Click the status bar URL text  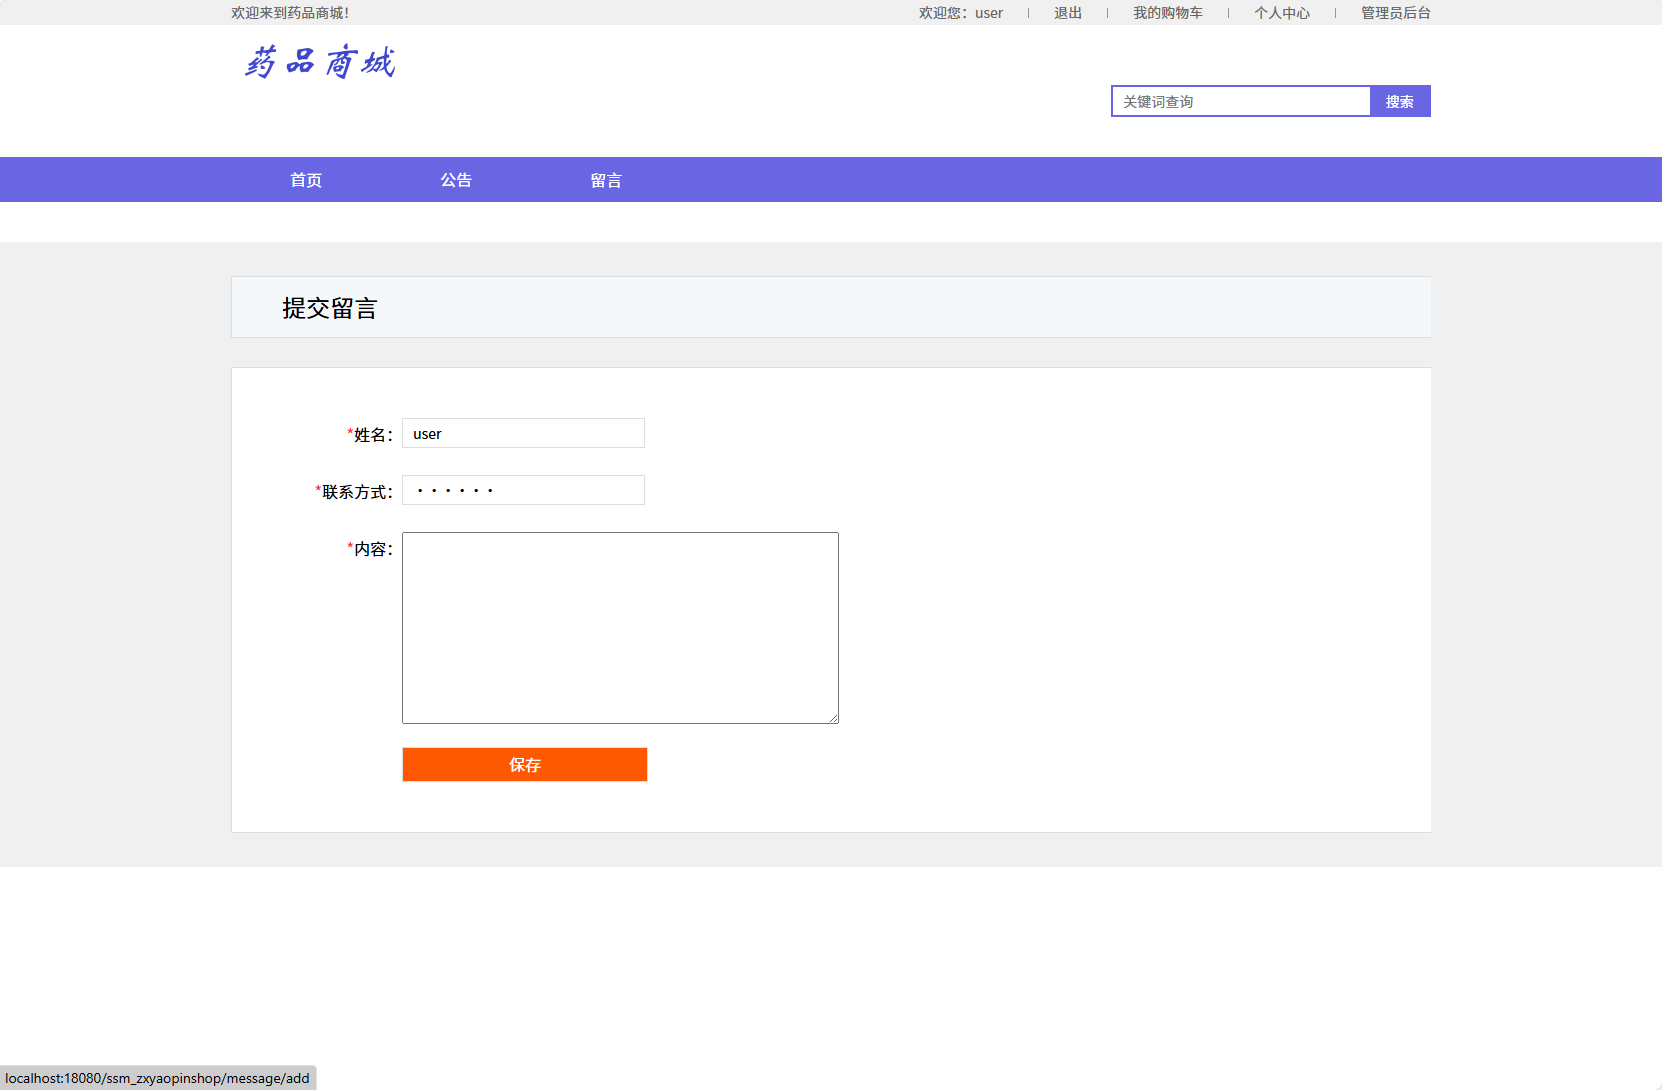[155, 1078]
